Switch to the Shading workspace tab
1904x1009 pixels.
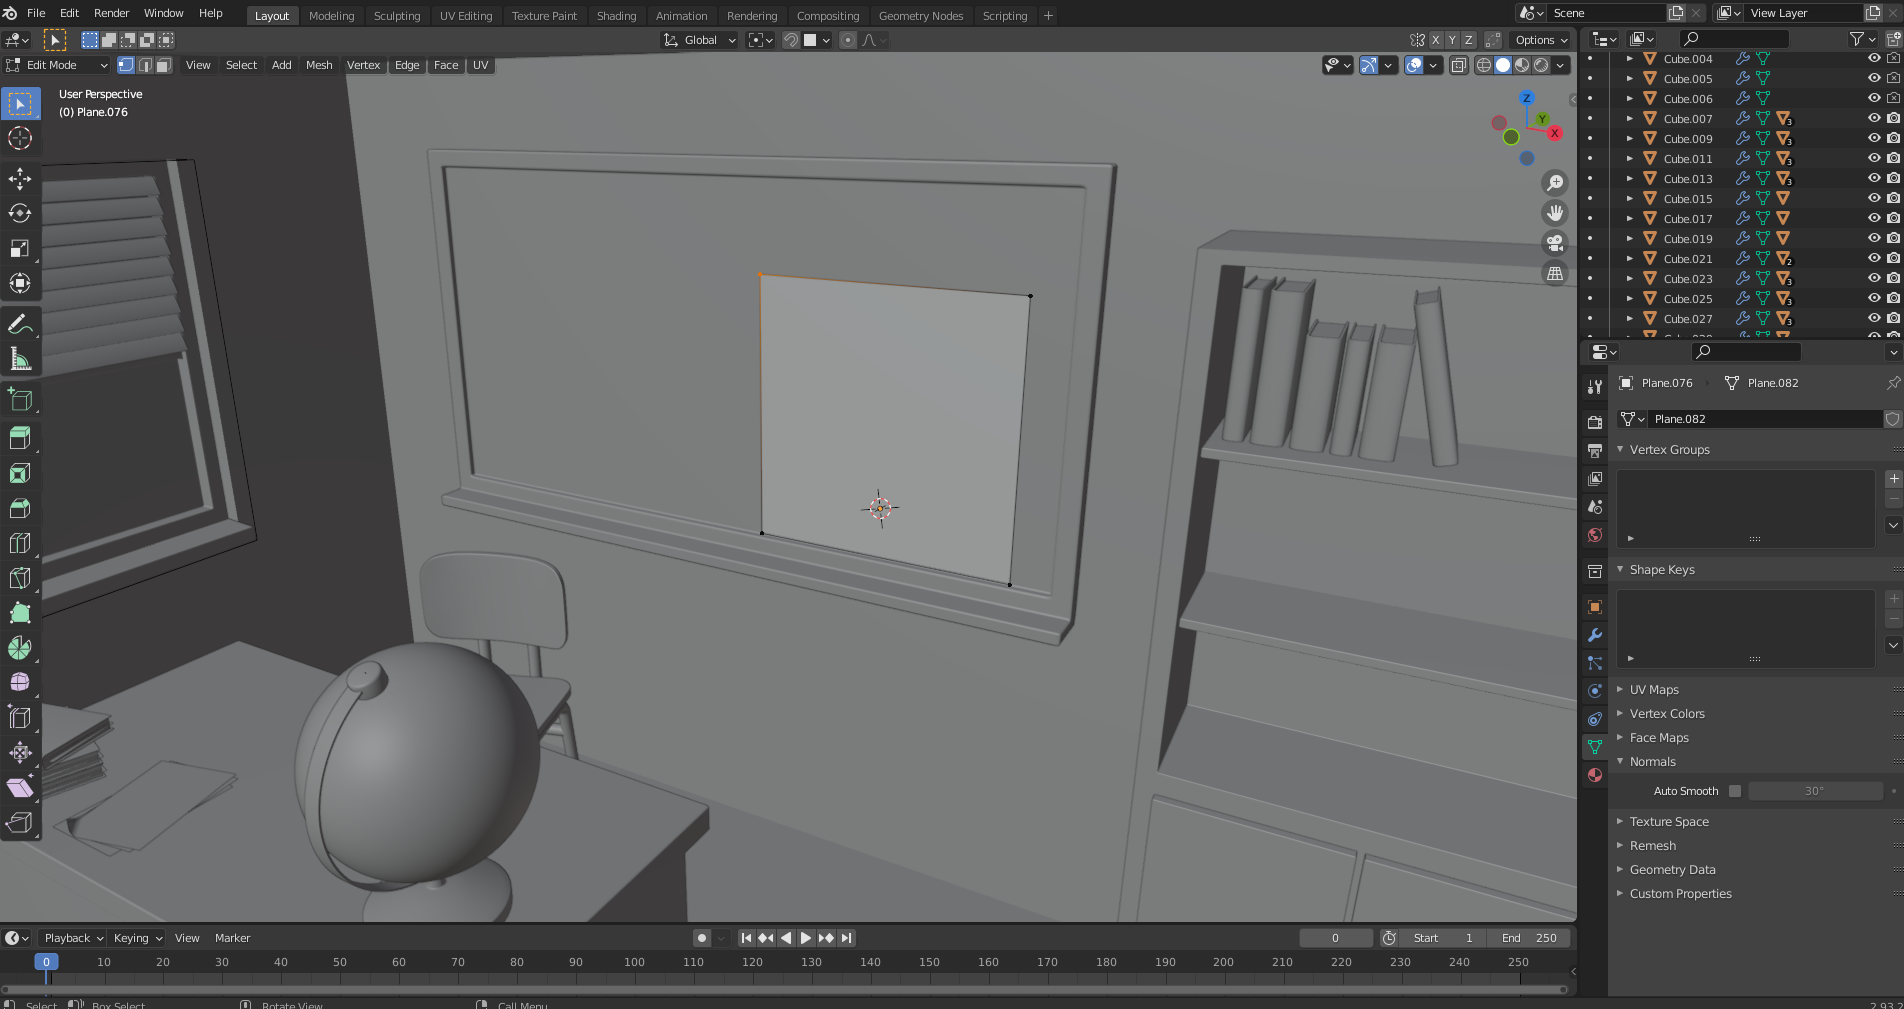click(616, 16)
